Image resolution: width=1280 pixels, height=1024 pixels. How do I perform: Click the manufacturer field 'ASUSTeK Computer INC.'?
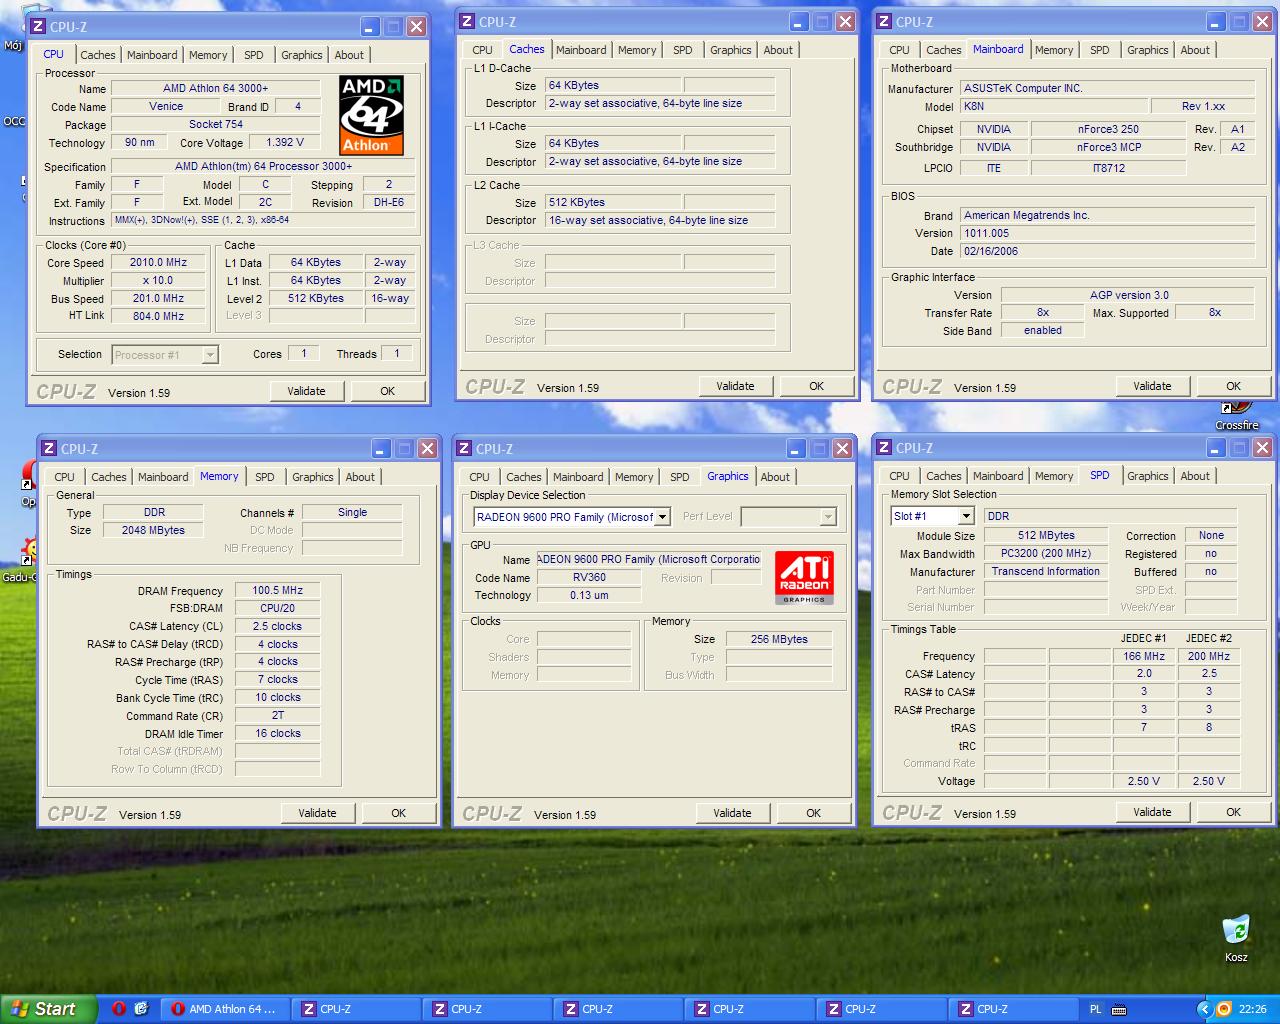[1108, 88]
